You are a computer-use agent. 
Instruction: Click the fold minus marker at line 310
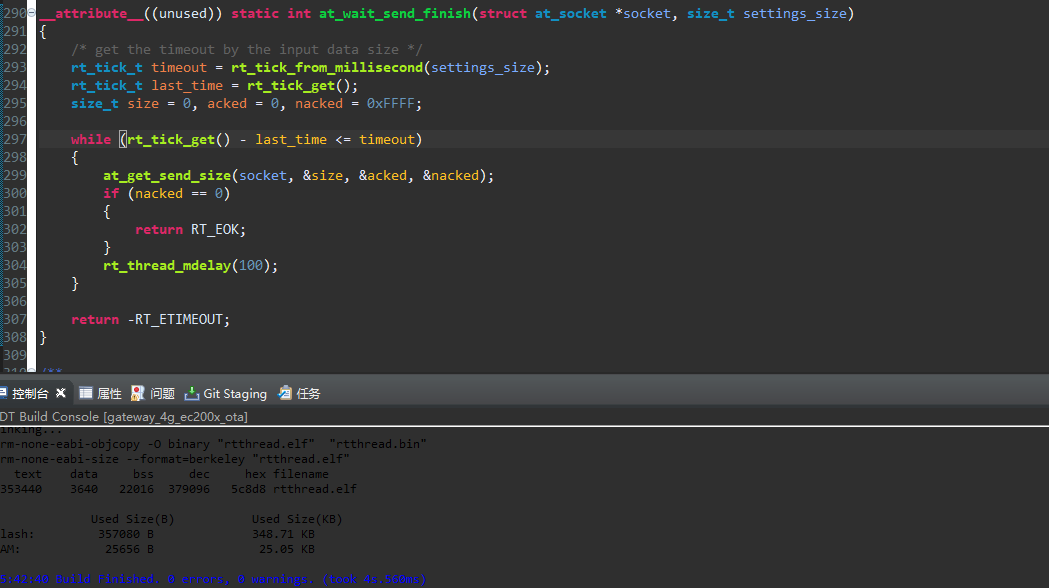coord(31,371)
